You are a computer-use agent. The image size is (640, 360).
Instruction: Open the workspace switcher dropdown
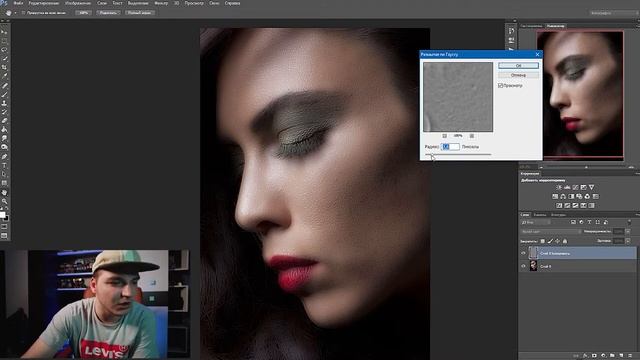pyautogui.click(x=612, y=13)
